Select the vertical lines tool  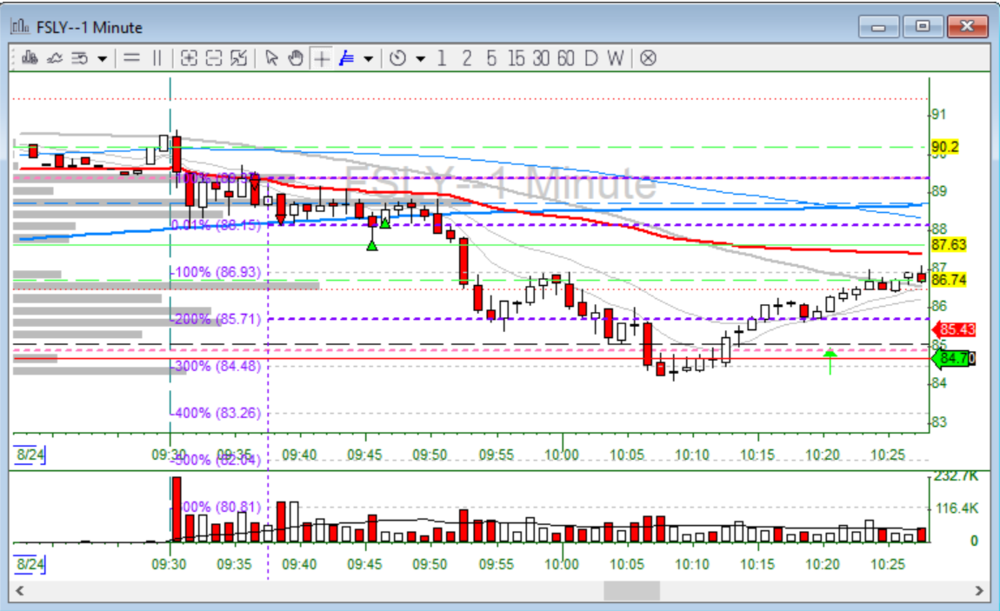[x=156, y=58]
